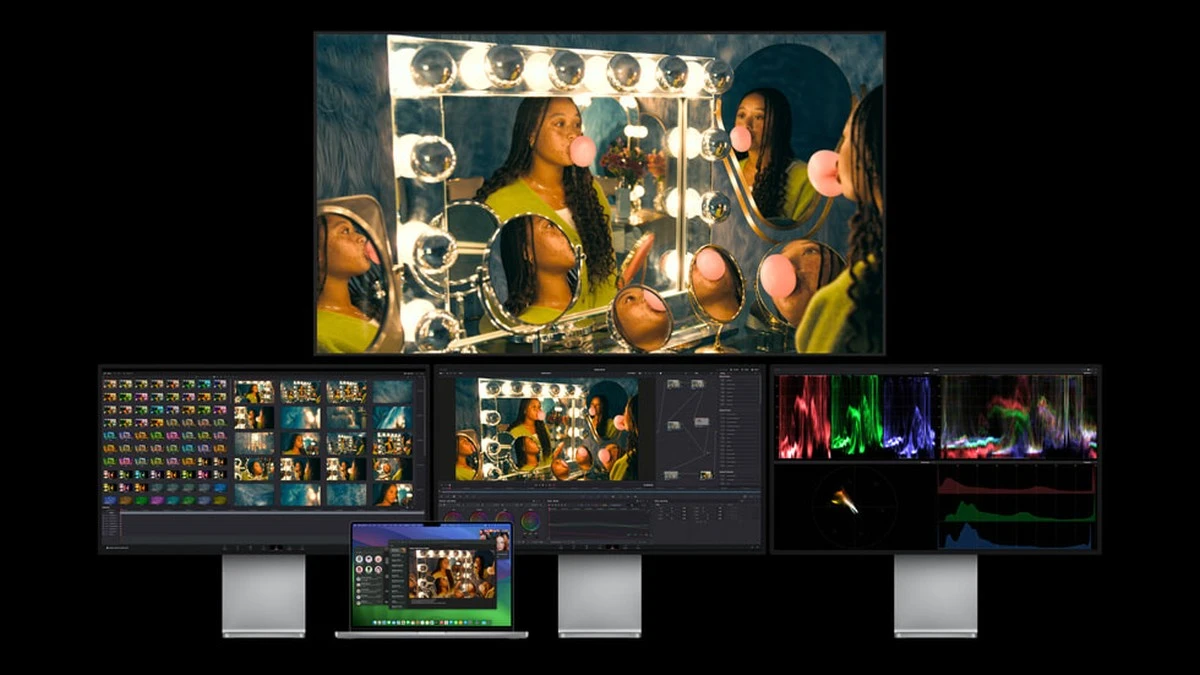Select first large clip thumbnail in left monitor gallery

(x=254, y=391)
